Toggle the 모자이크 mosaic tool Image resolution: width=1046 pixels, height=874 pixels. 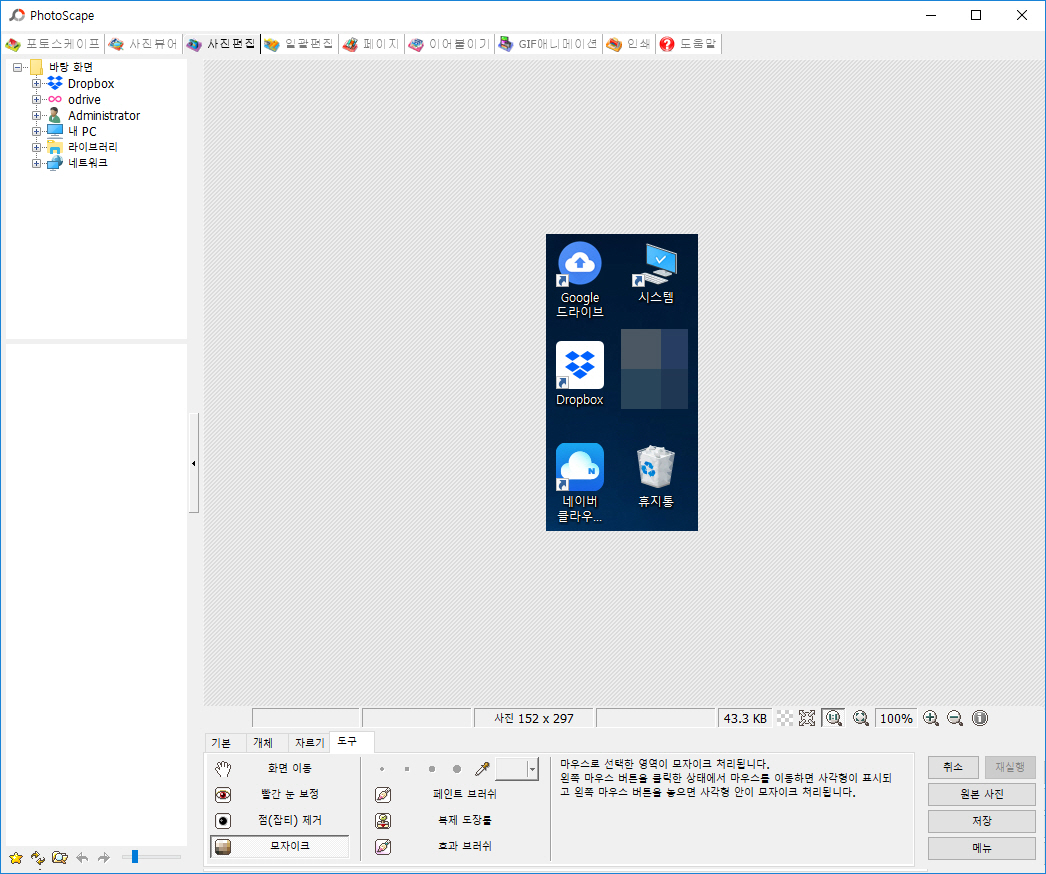tap(279, 846)
